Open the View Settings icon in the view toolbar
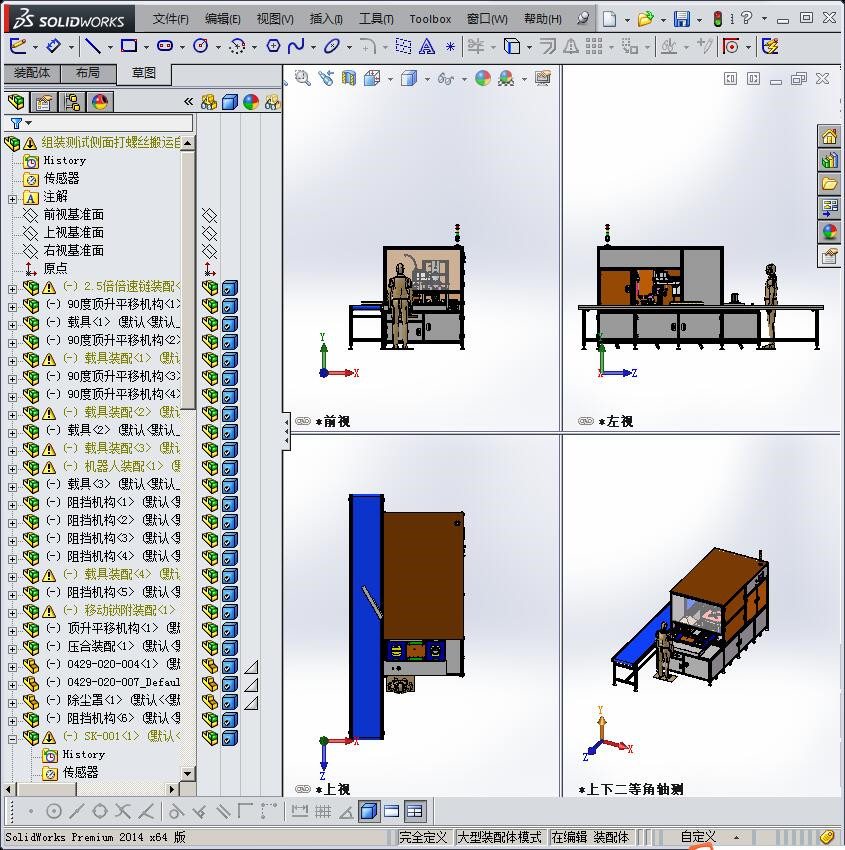845x850 pixels. click(x=543, y=79)
